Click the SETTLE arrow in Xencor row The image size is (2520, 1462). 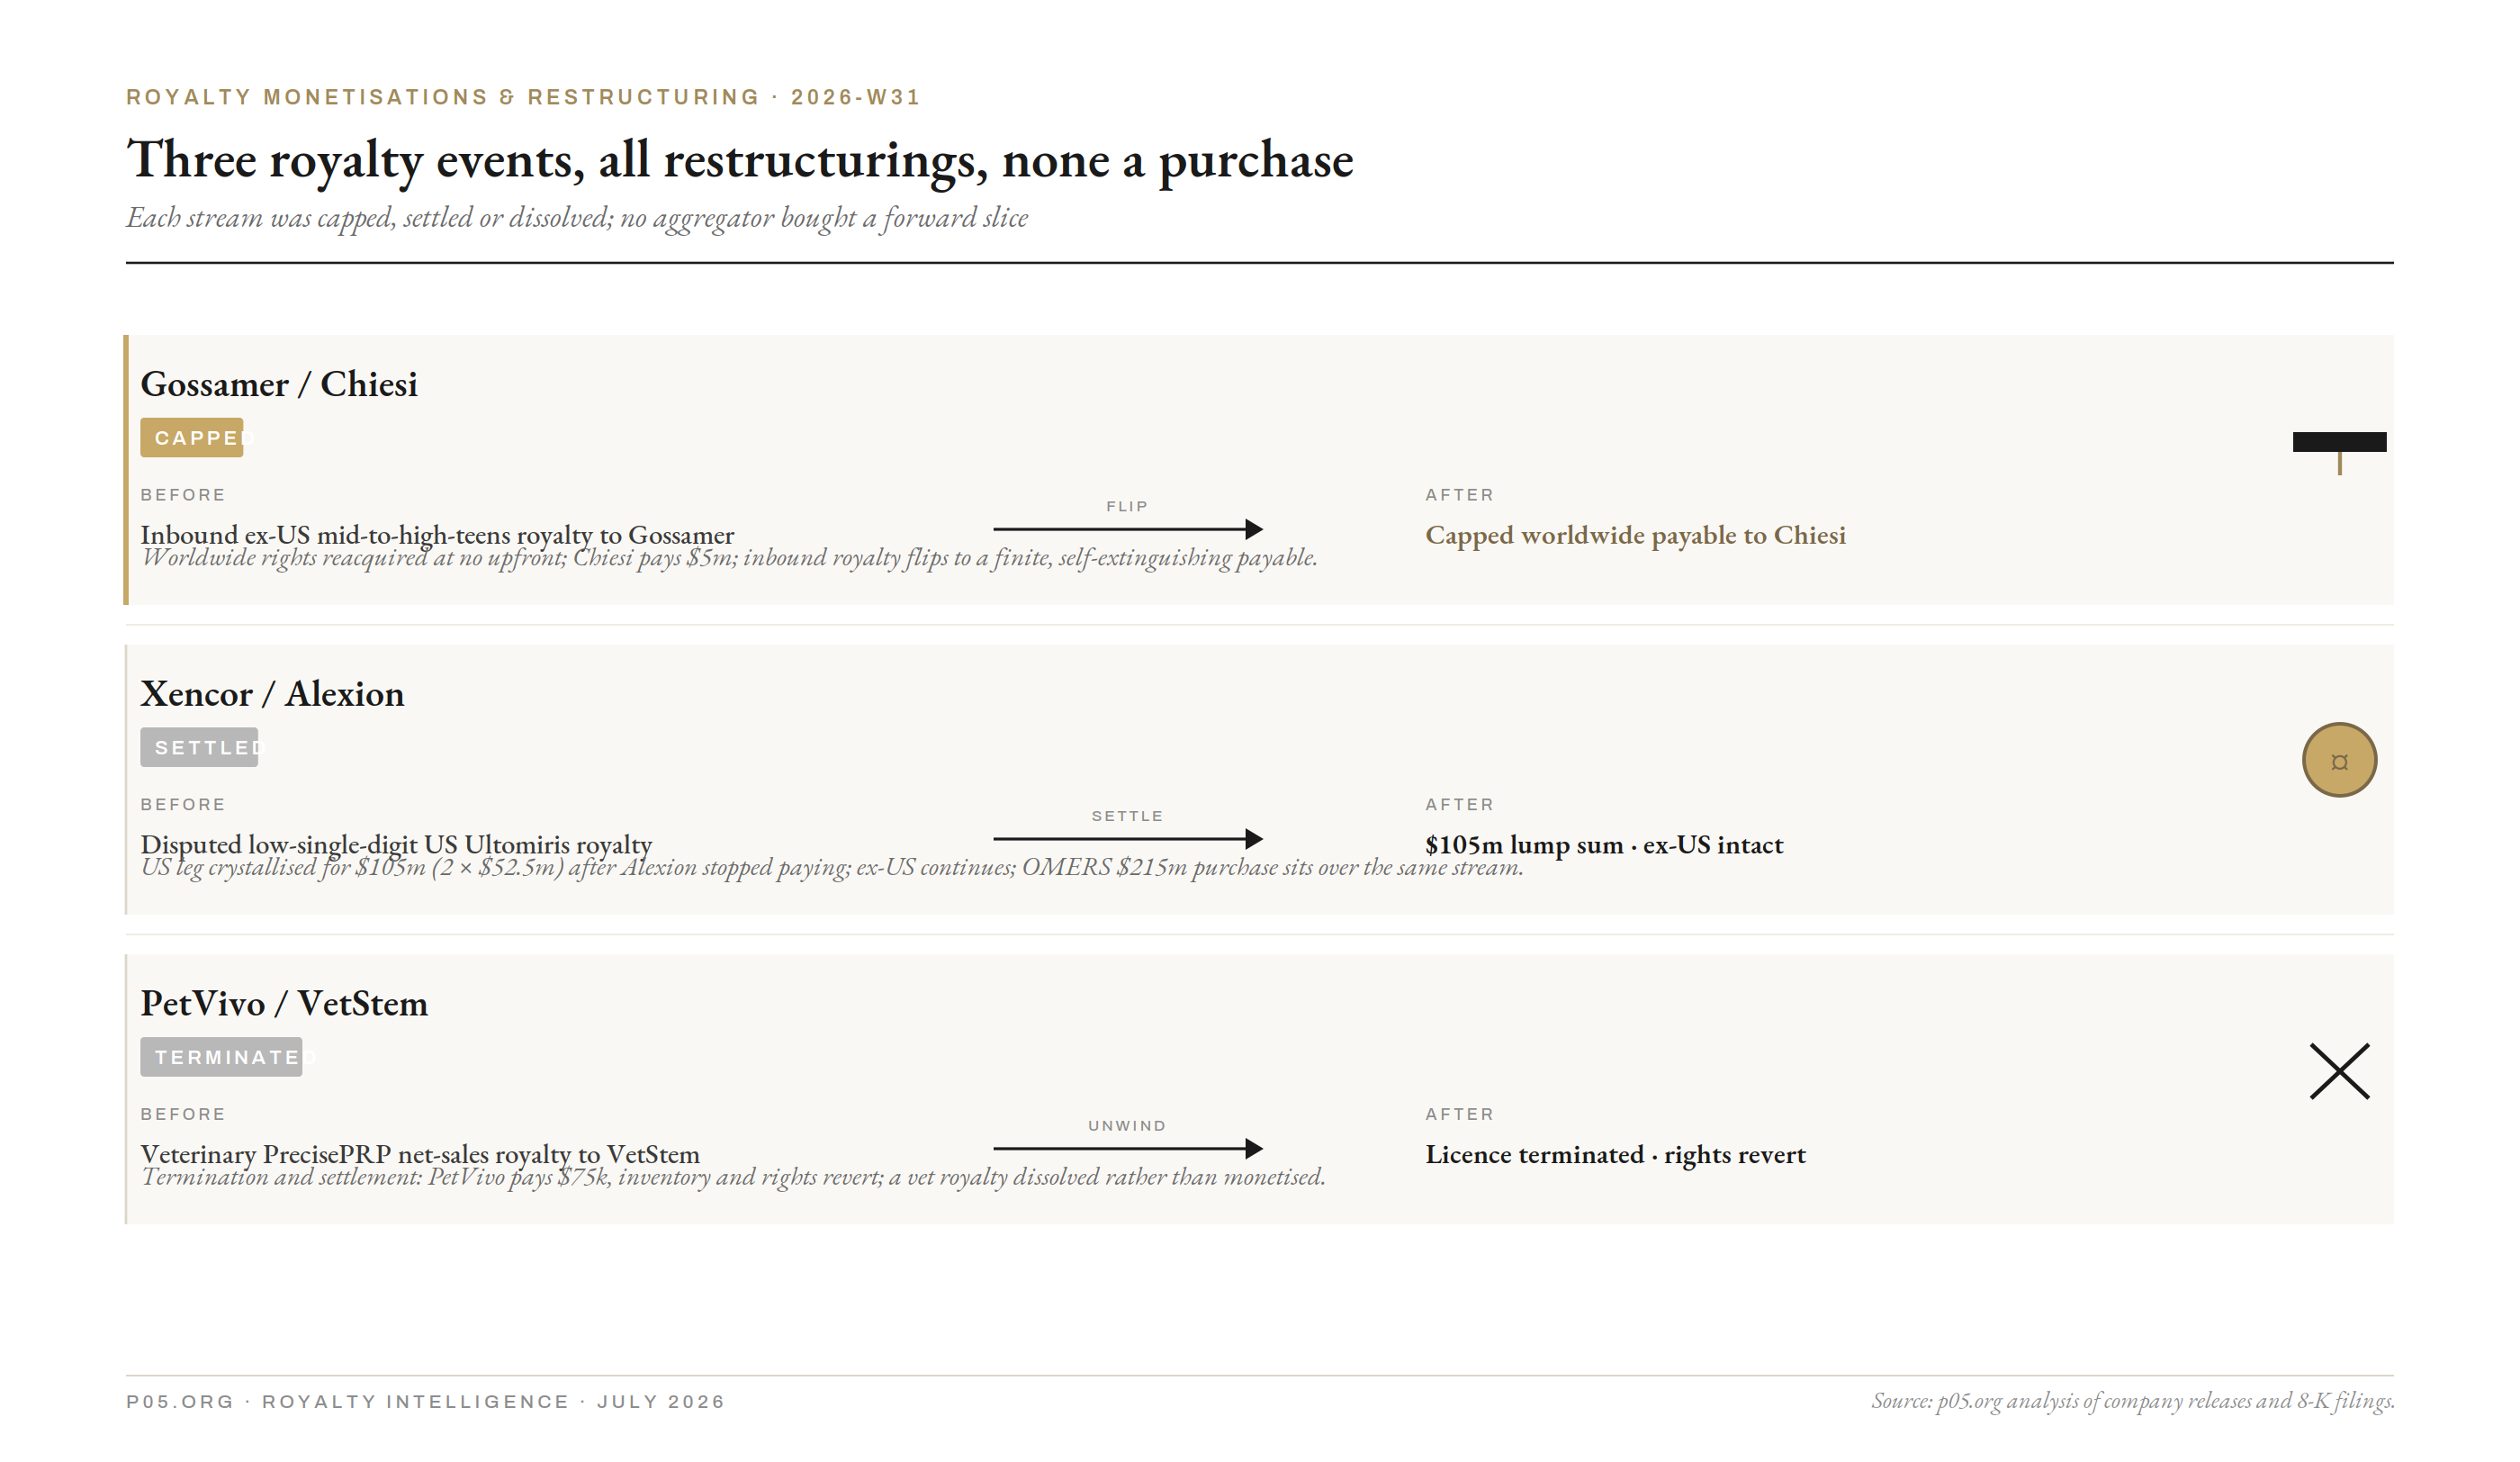[x=1127, y=838]
